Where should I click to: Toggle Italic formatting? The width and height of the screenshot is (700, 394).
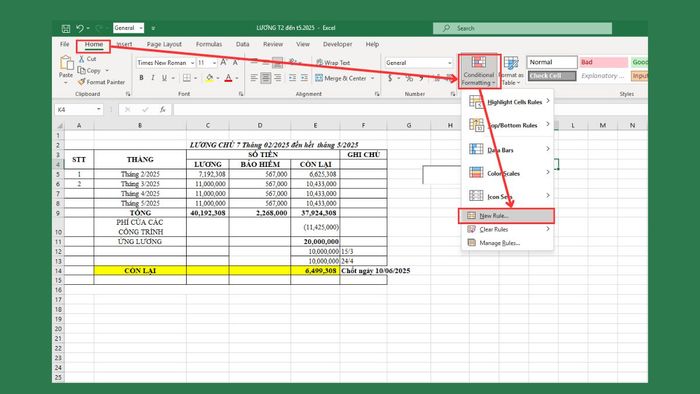pyautogui.click(x=153, y=78)
